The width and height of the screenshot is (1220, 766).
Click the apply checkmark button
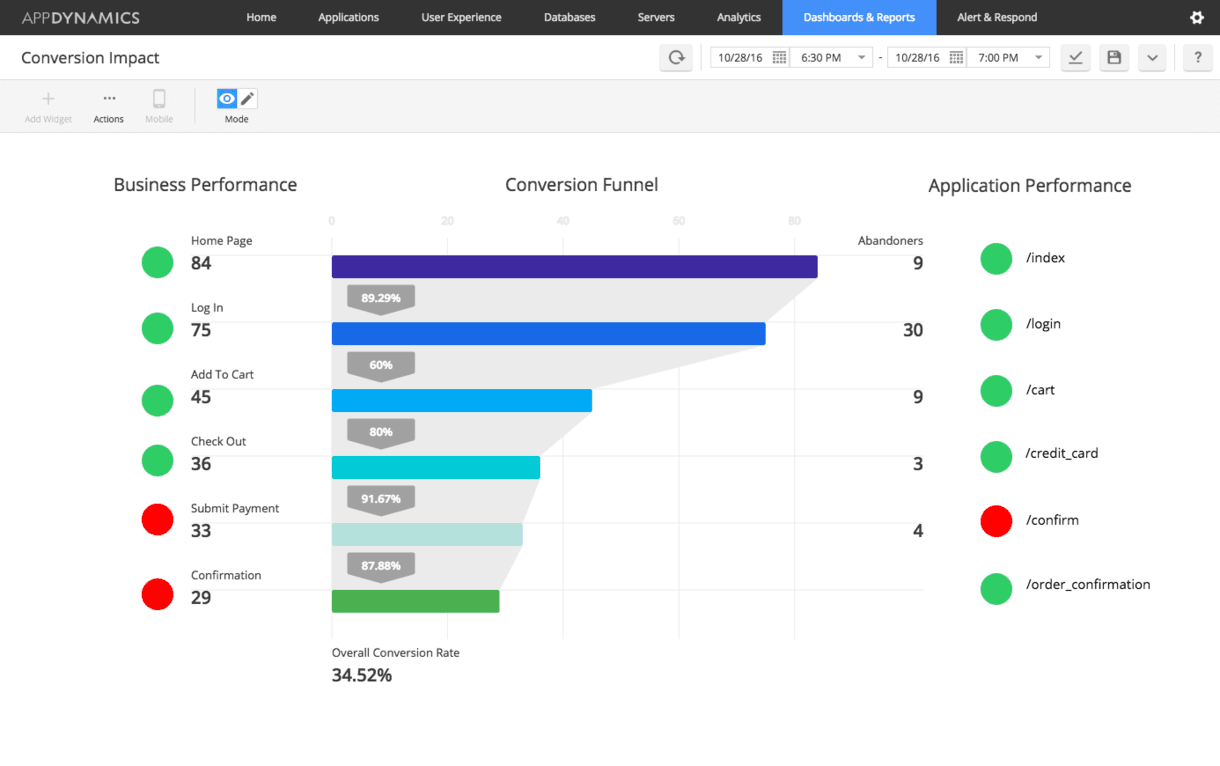click(1075, 58)
